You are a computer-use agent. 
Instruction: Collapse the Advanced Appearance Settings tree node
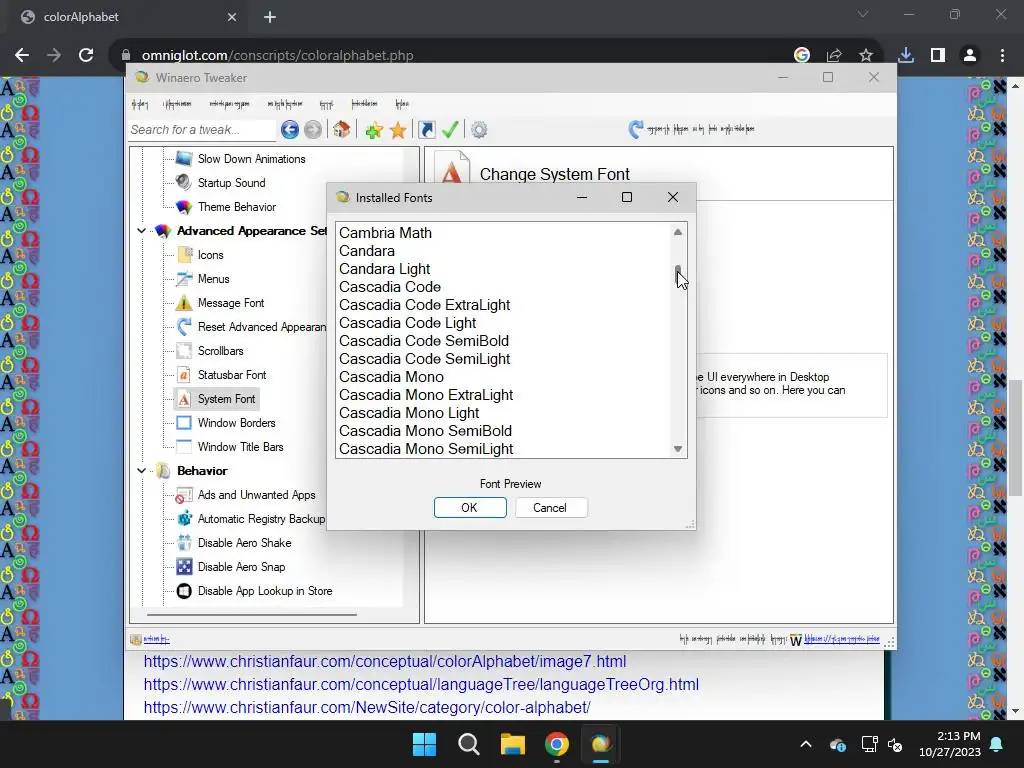click(x=141, y=231)
